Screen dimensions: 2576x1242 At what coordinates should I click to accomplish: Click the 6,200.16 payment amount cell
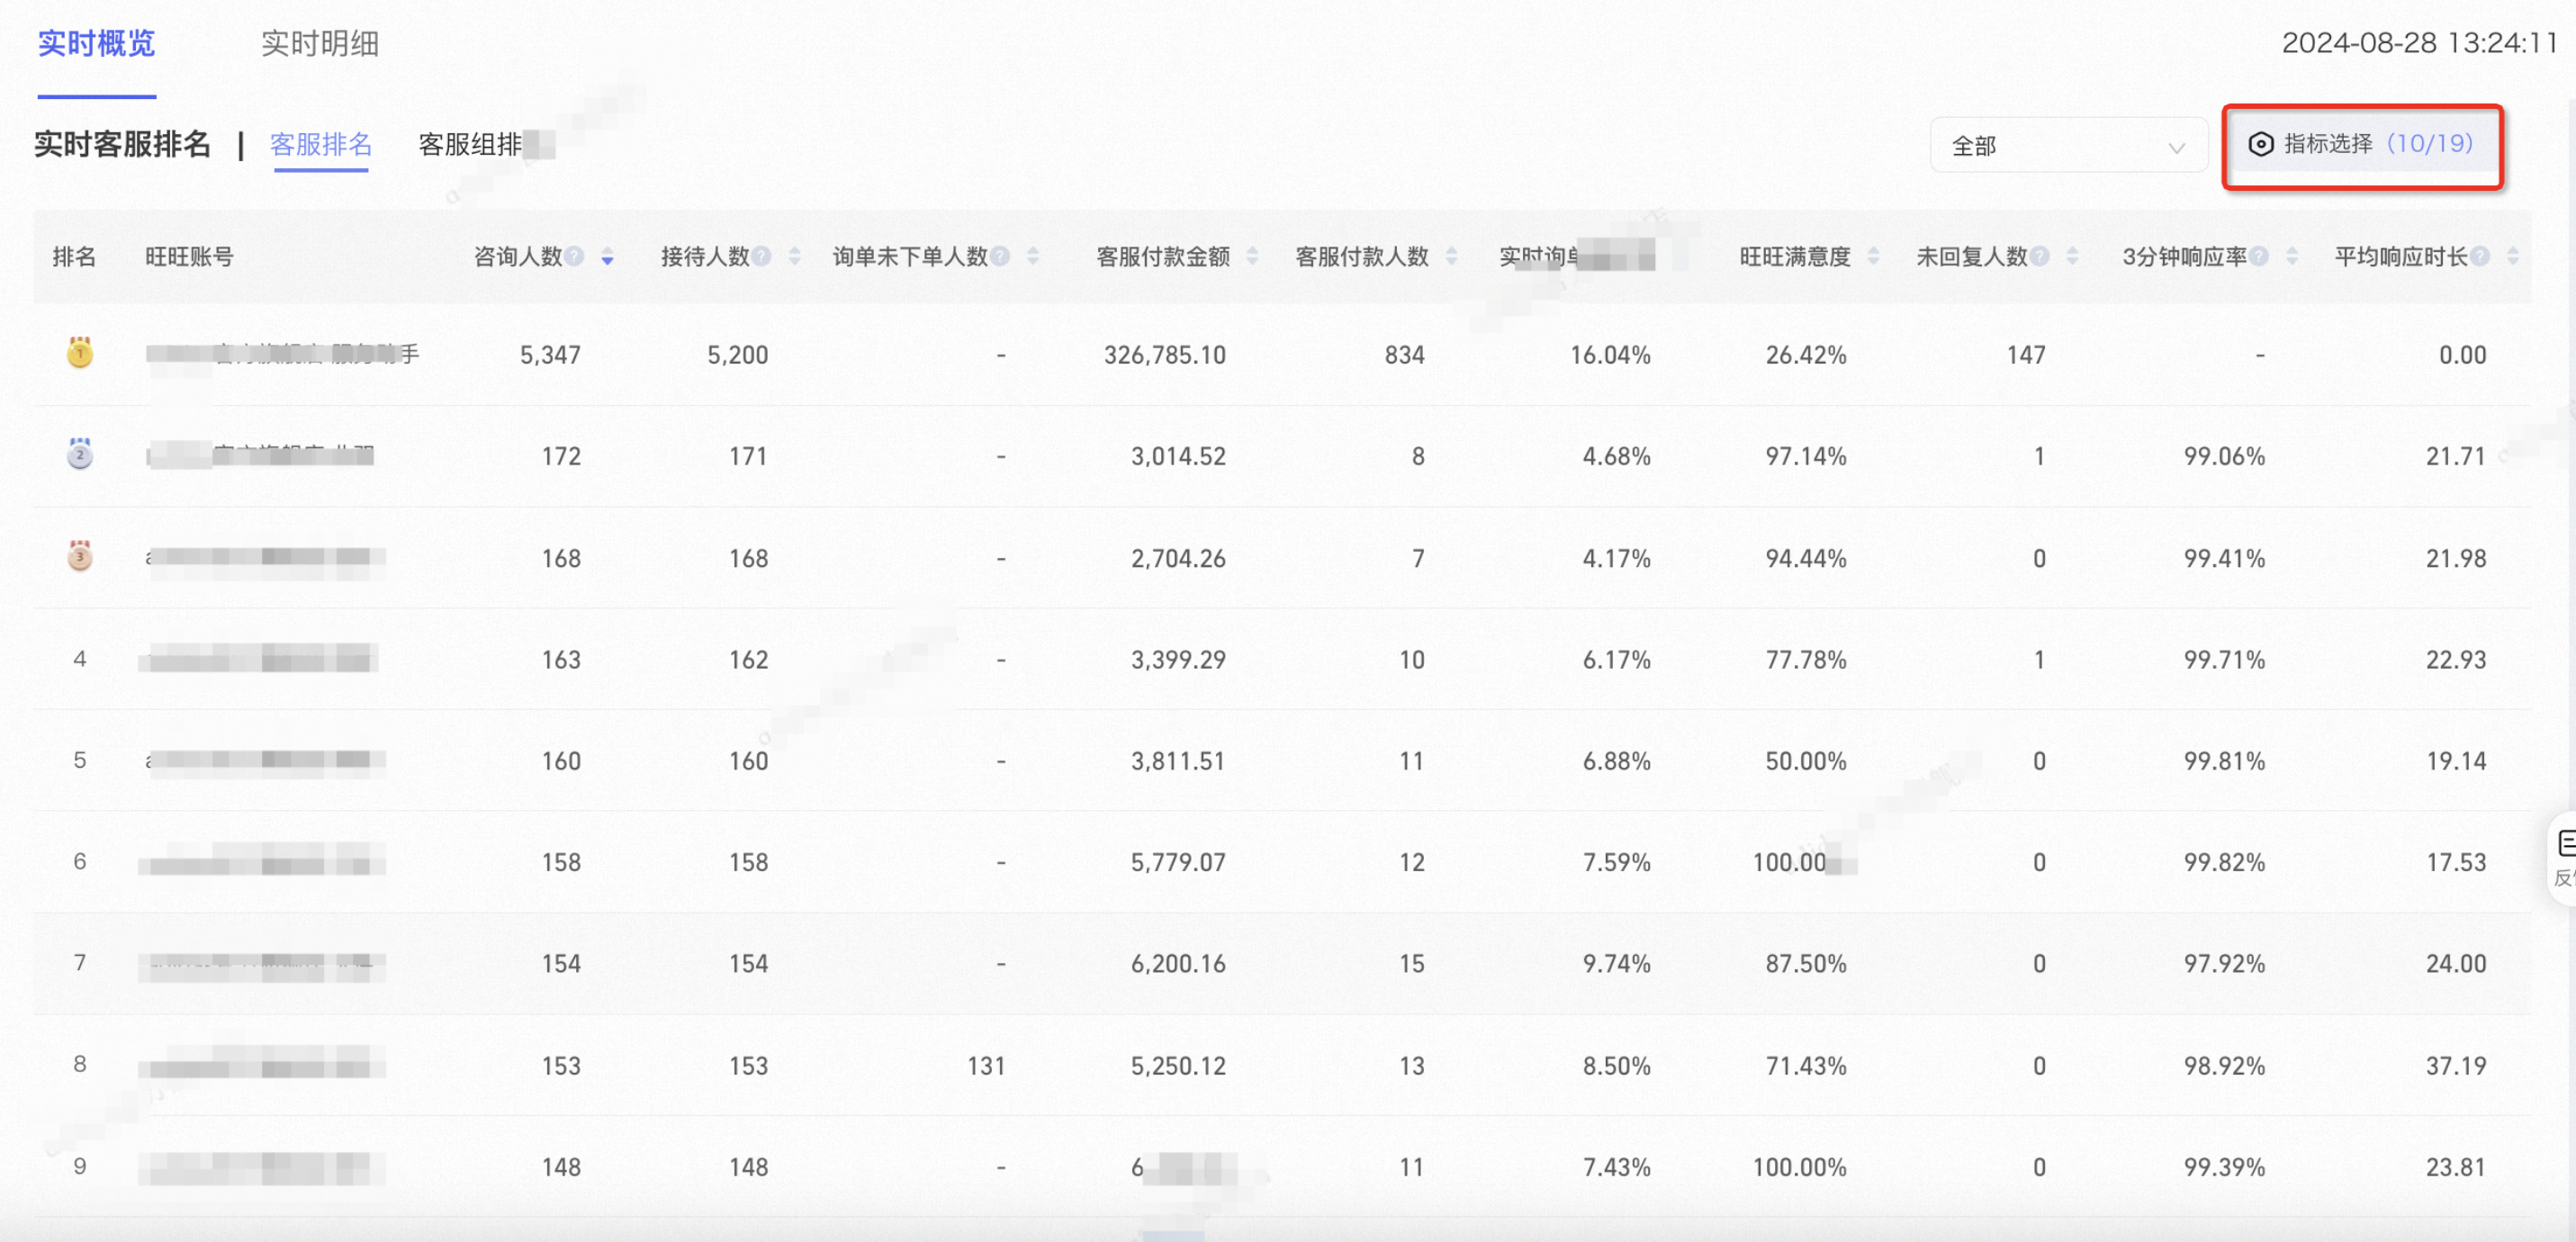coord(1178,964)
